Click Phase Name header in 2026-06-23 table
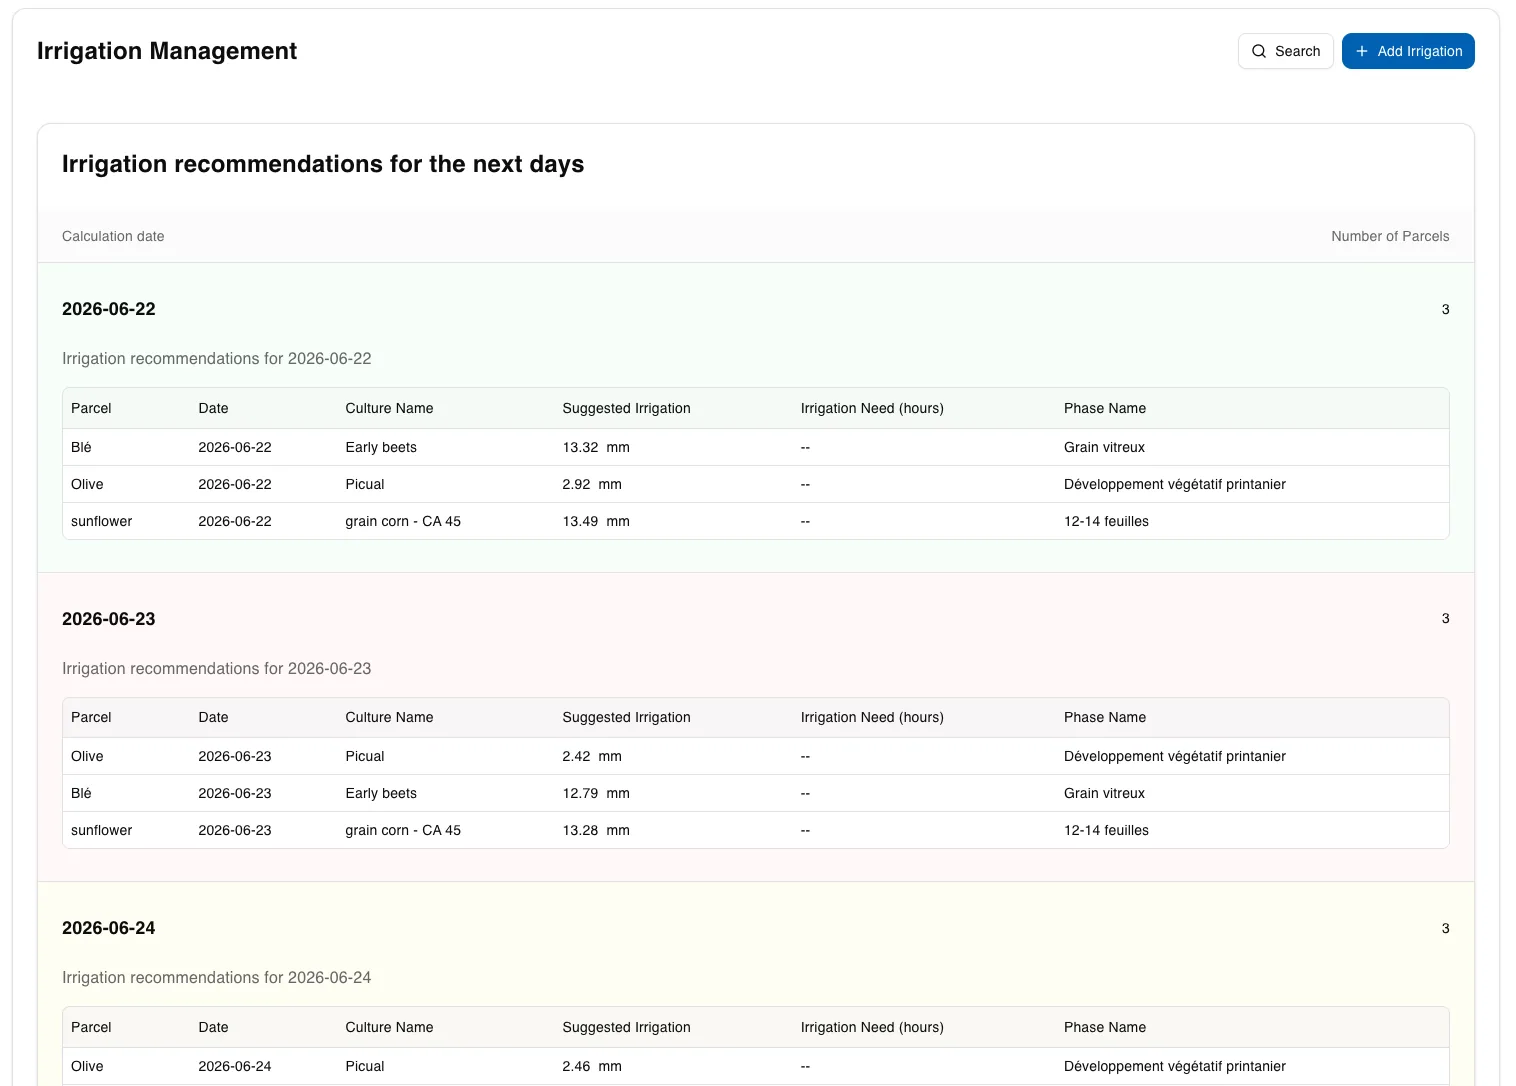Viewport: 1516px width, 1086px height. point(1105,717)
